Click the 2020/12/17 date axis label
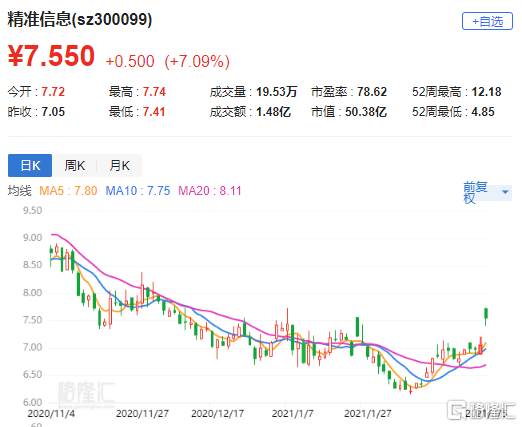 coord(217,414)
